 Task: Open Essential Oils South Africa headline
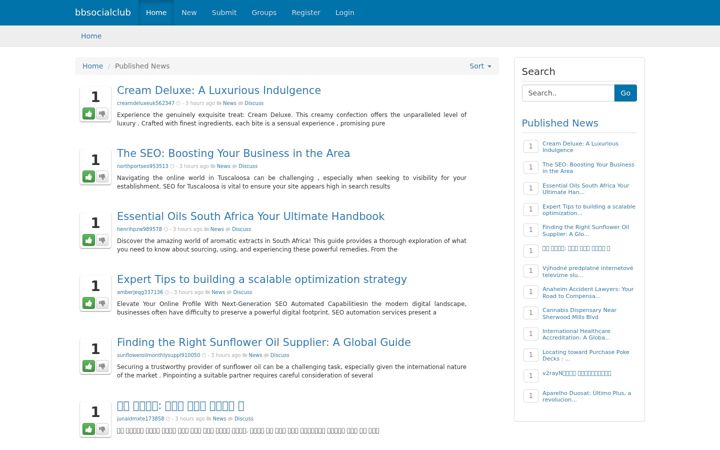(250, 216)
